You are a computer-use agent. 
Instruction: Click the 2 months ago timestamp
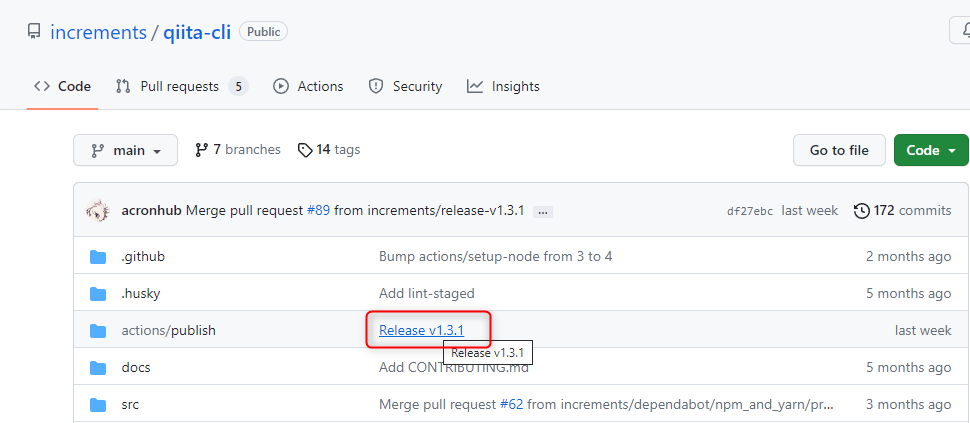[x=909, y=257]
